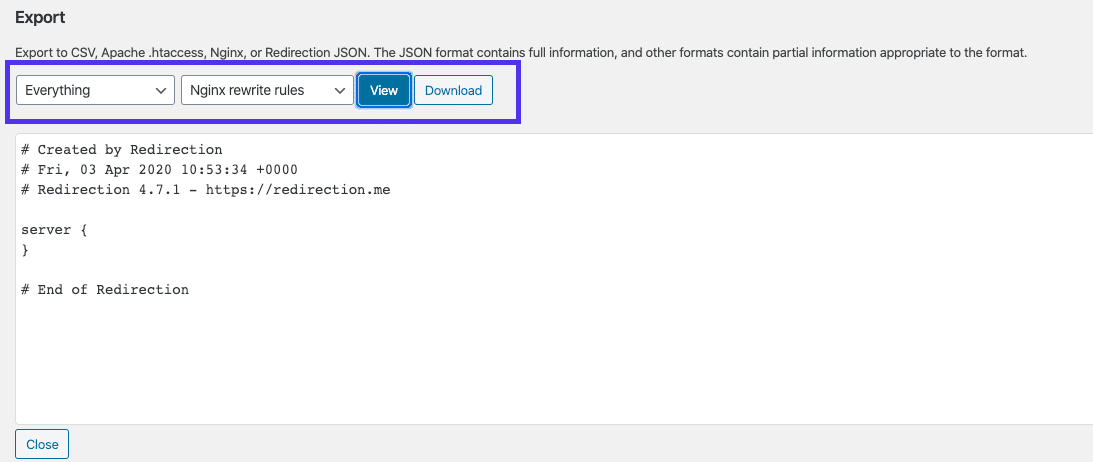Click the '# Created by Redirection' line
The width and height of the screenshot is (1093, 462).
pyautogui.click(x=121, y=150)
